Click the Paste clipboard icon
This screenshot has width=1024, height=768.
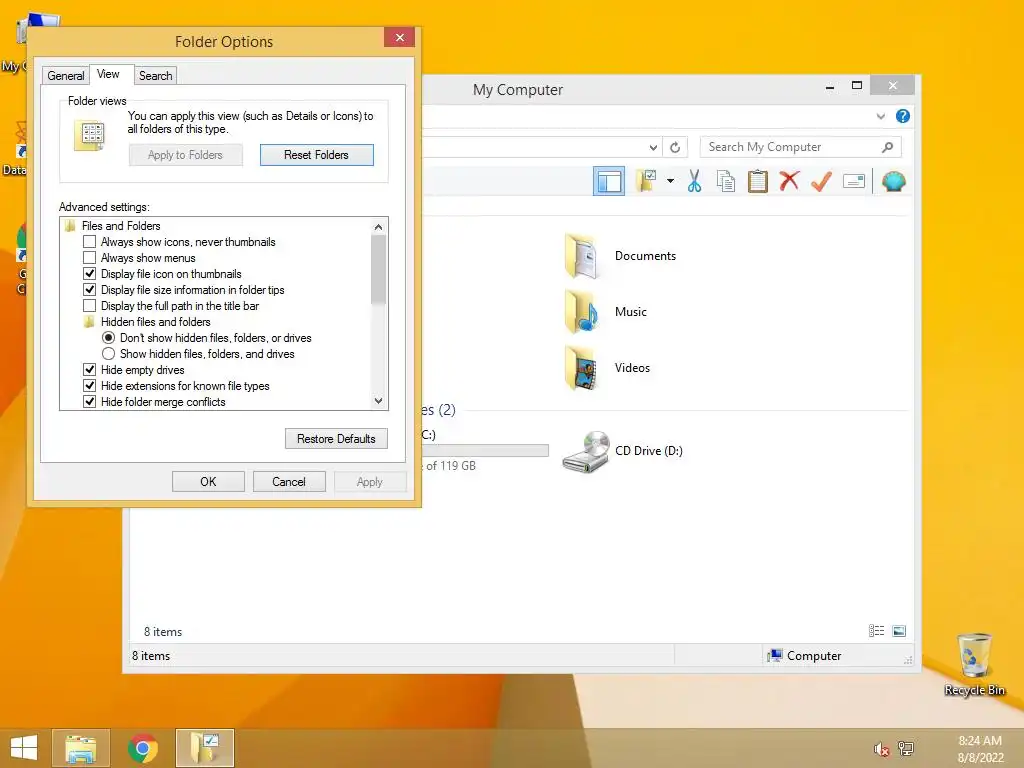pos(758,181)
